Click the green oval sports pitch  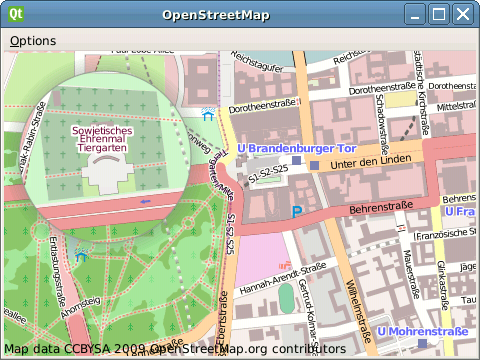[286, 298]
